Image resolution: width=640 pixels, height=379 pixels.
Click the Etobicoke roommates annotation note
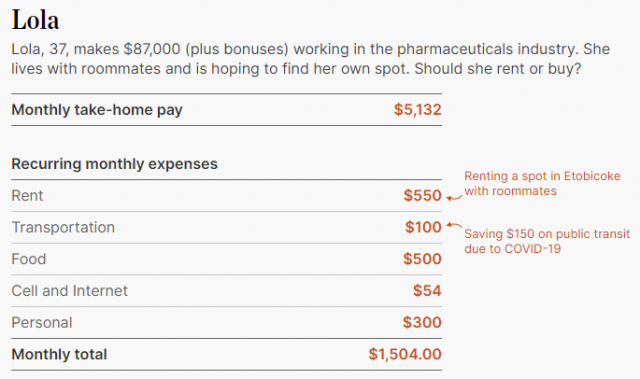pos(542,184)
